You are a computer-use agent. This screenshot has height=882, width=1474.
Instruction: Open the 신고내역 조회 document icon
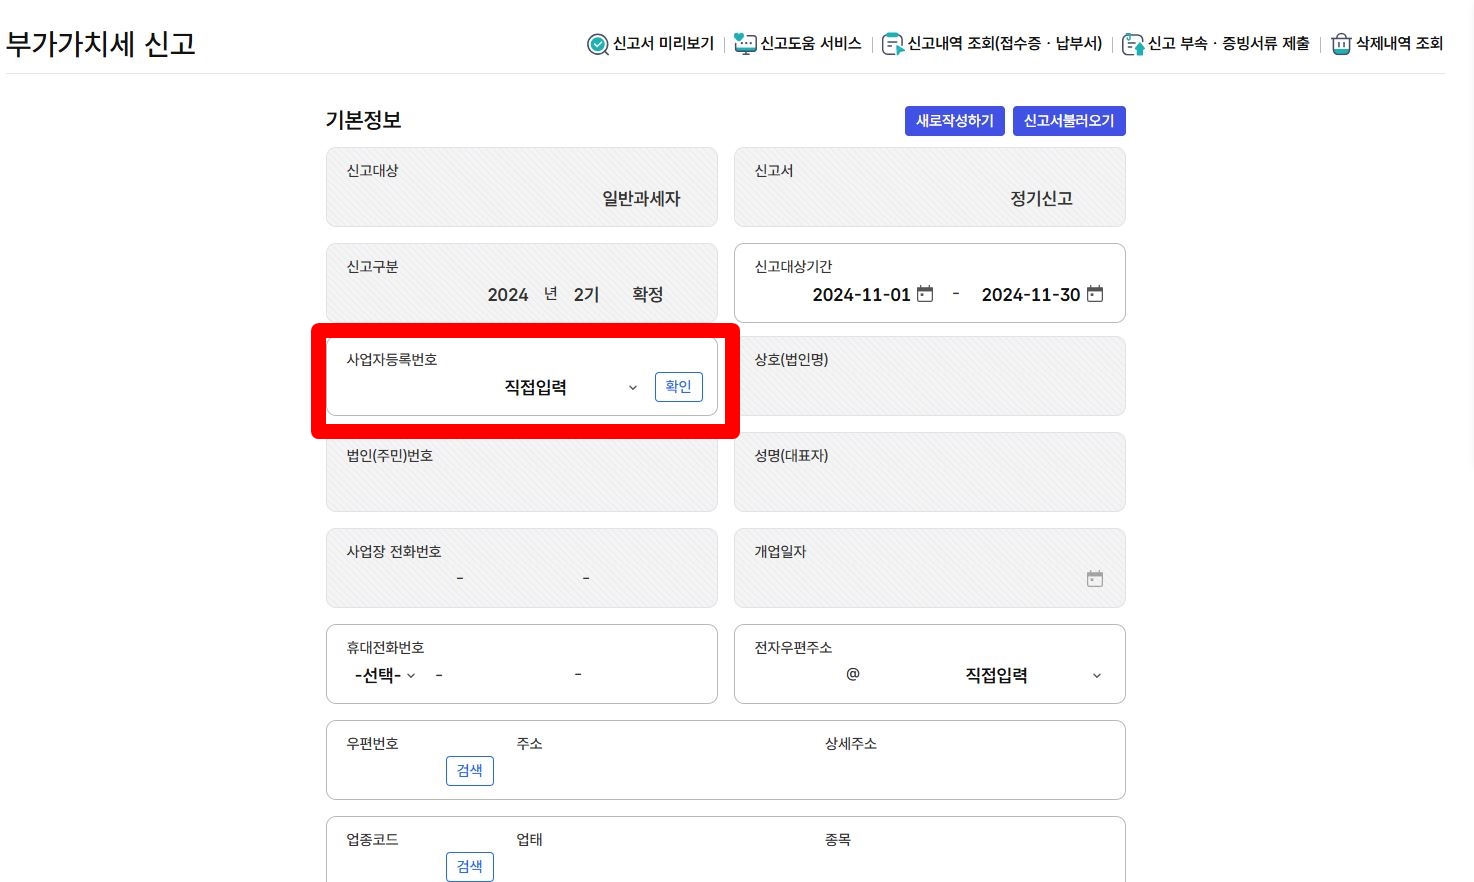tap(892, 44)
